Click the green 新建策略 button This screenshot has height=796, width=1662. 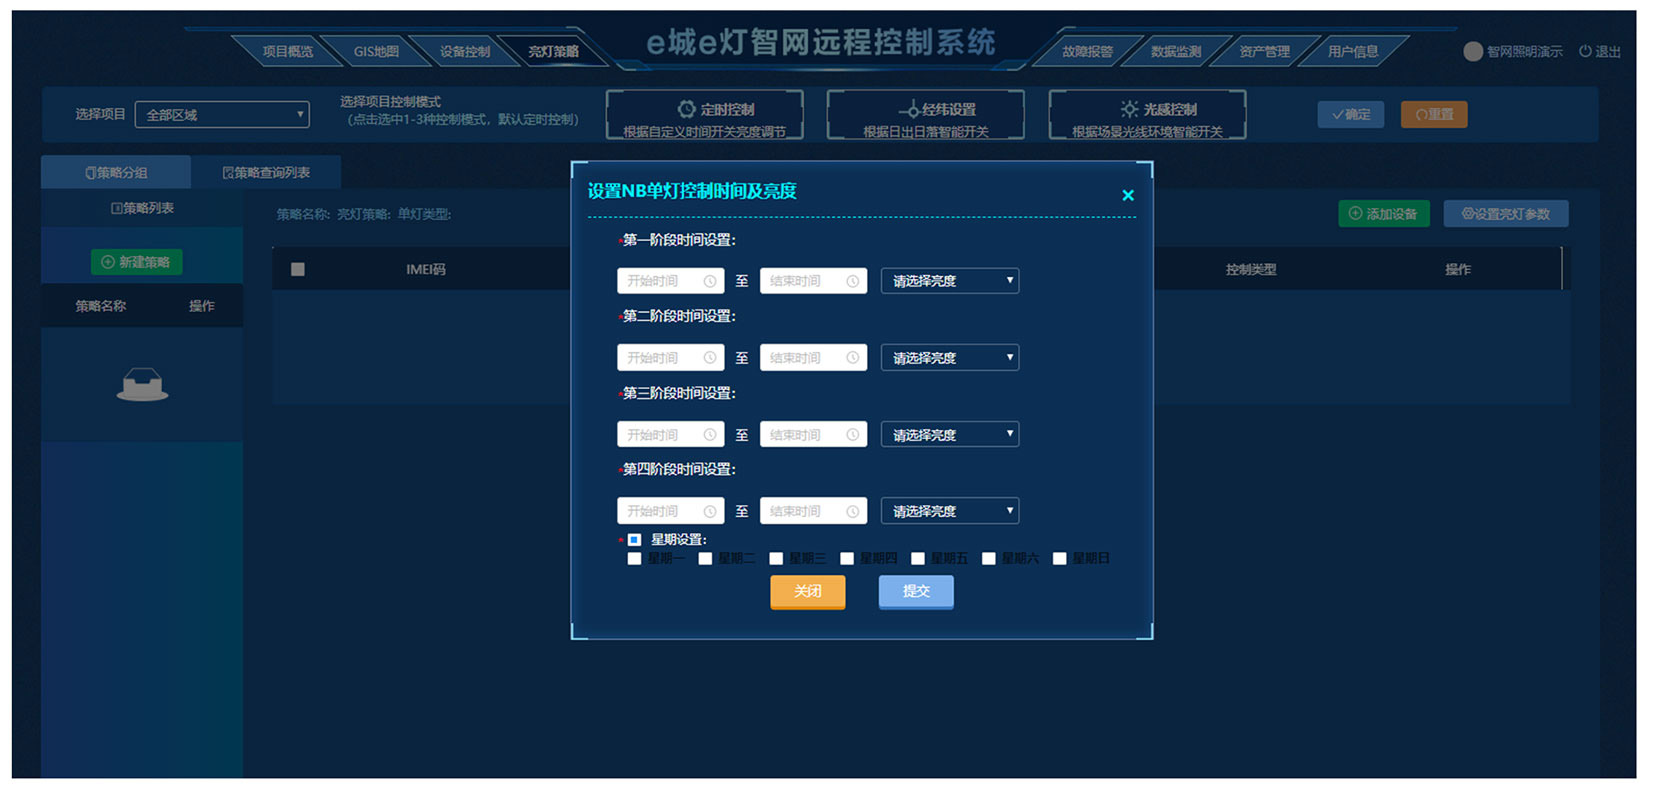coord(136,262)
